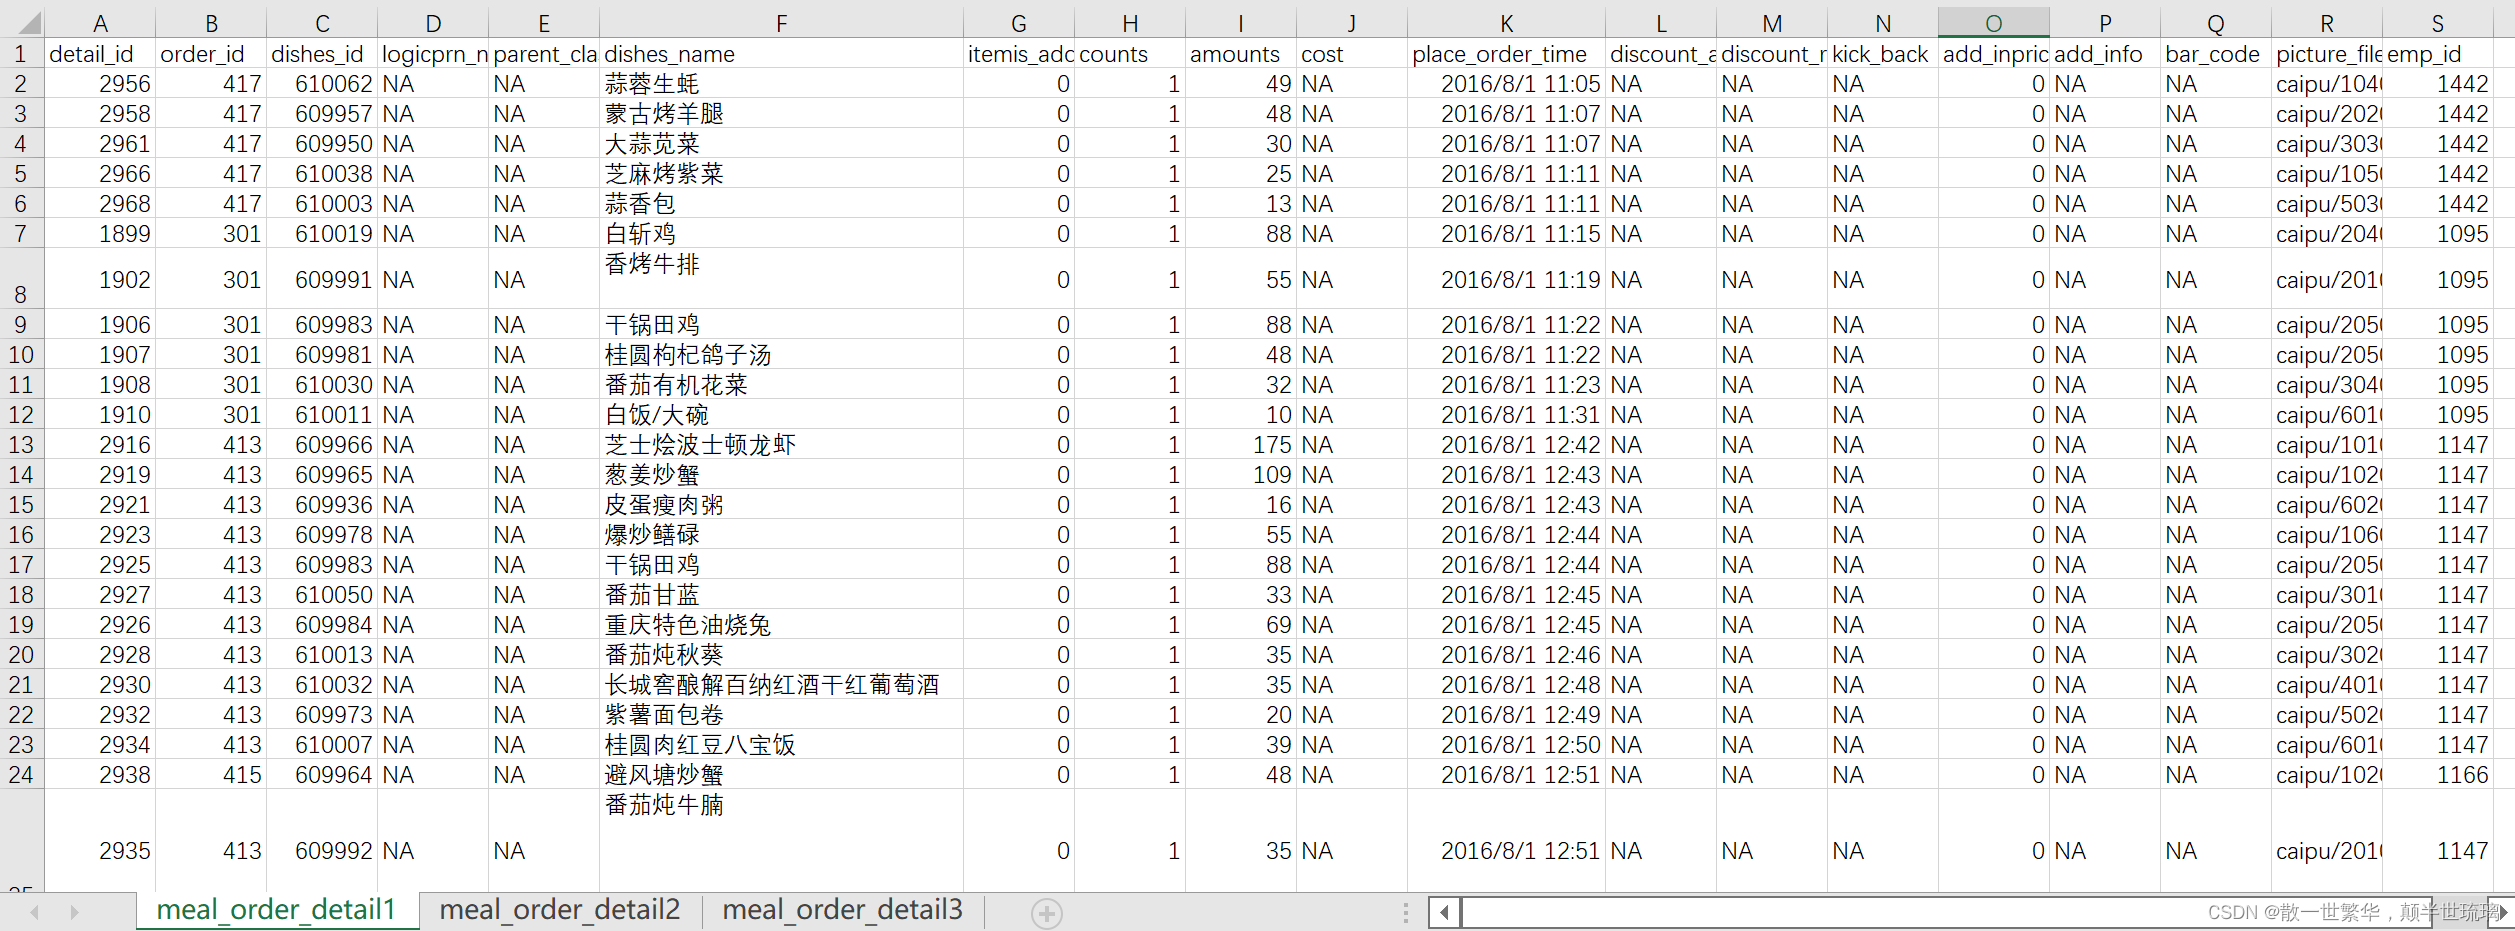Viewport: 2515px width, 931px height.
Task: Click cell with dish name 紫薯面包卷
Action: pos(781,715)
